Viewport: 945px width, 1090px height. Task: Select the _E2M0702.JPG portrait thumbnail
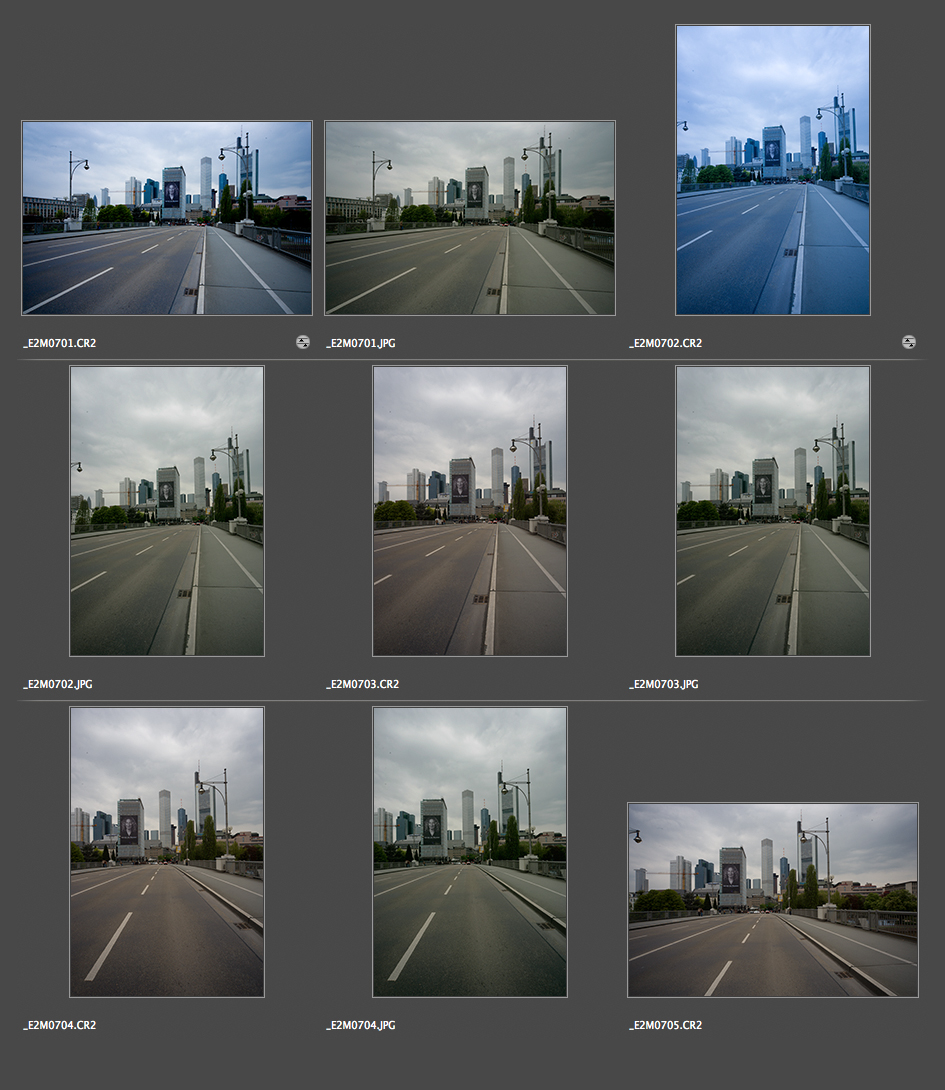(x=167, y=511)
